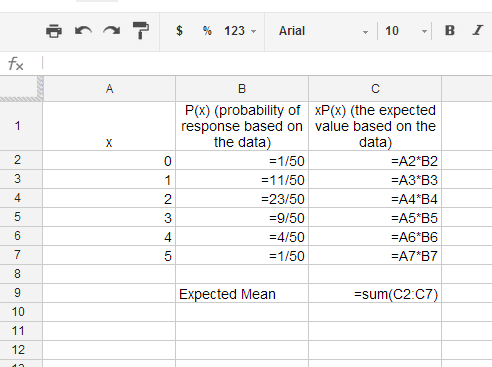The width and height of the screenshot is (492, 367).
Task: Click into the formula bar
Action: point(267,63)
